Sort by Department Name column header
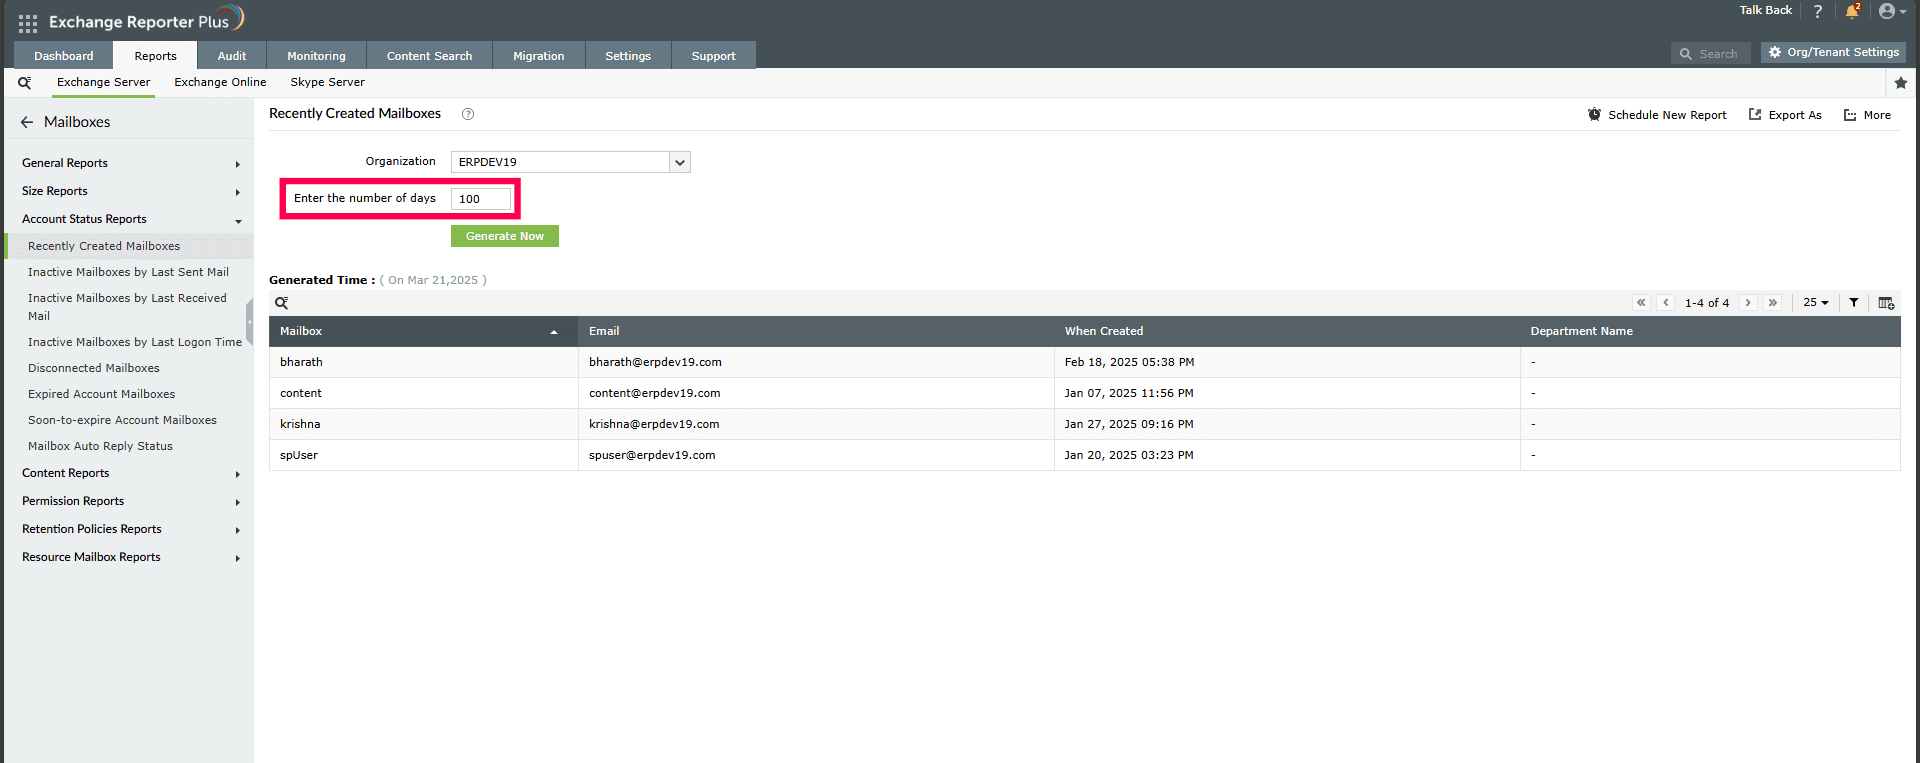The height and width of the screenshot is (763, 1920). [1581, 331]
